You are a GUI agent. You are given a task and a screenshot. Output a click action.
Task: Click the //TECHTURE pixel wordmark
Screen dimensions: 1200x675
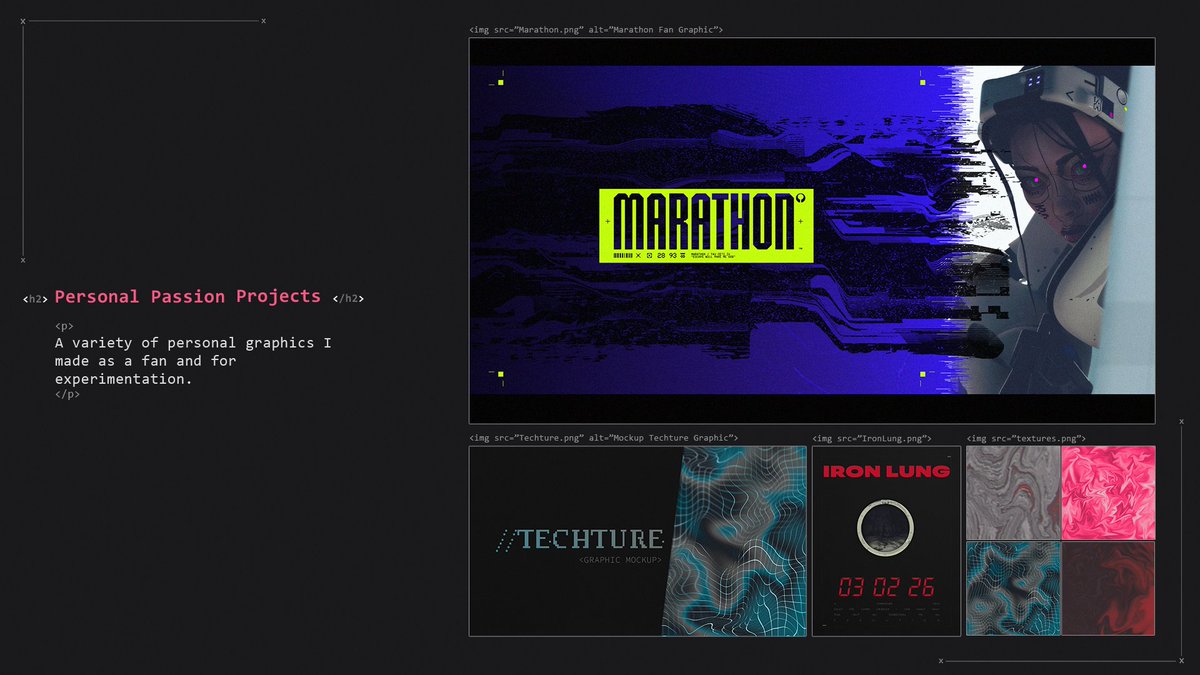pyautogui.click(x=580, y=540)
